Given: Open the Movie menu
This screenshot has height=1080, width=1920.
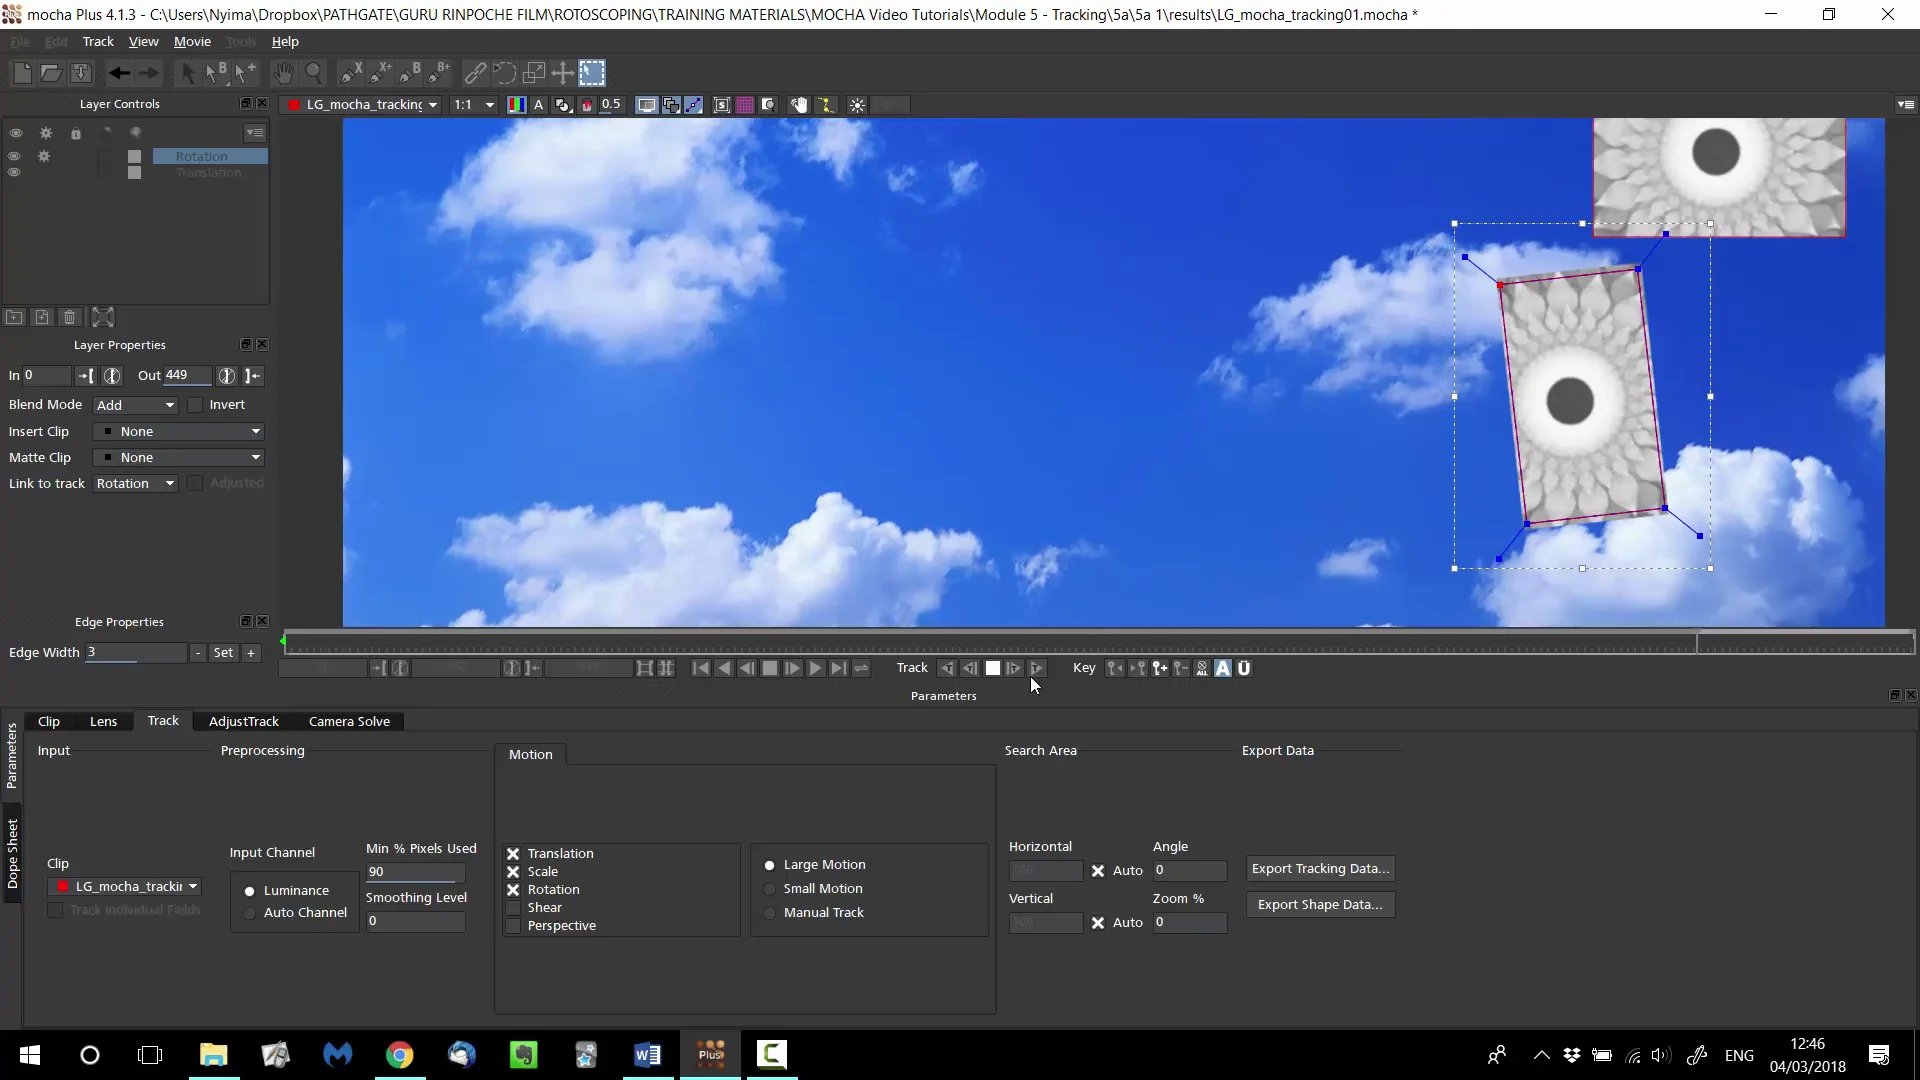Looking at the screenshot, I should coord(192,42).
